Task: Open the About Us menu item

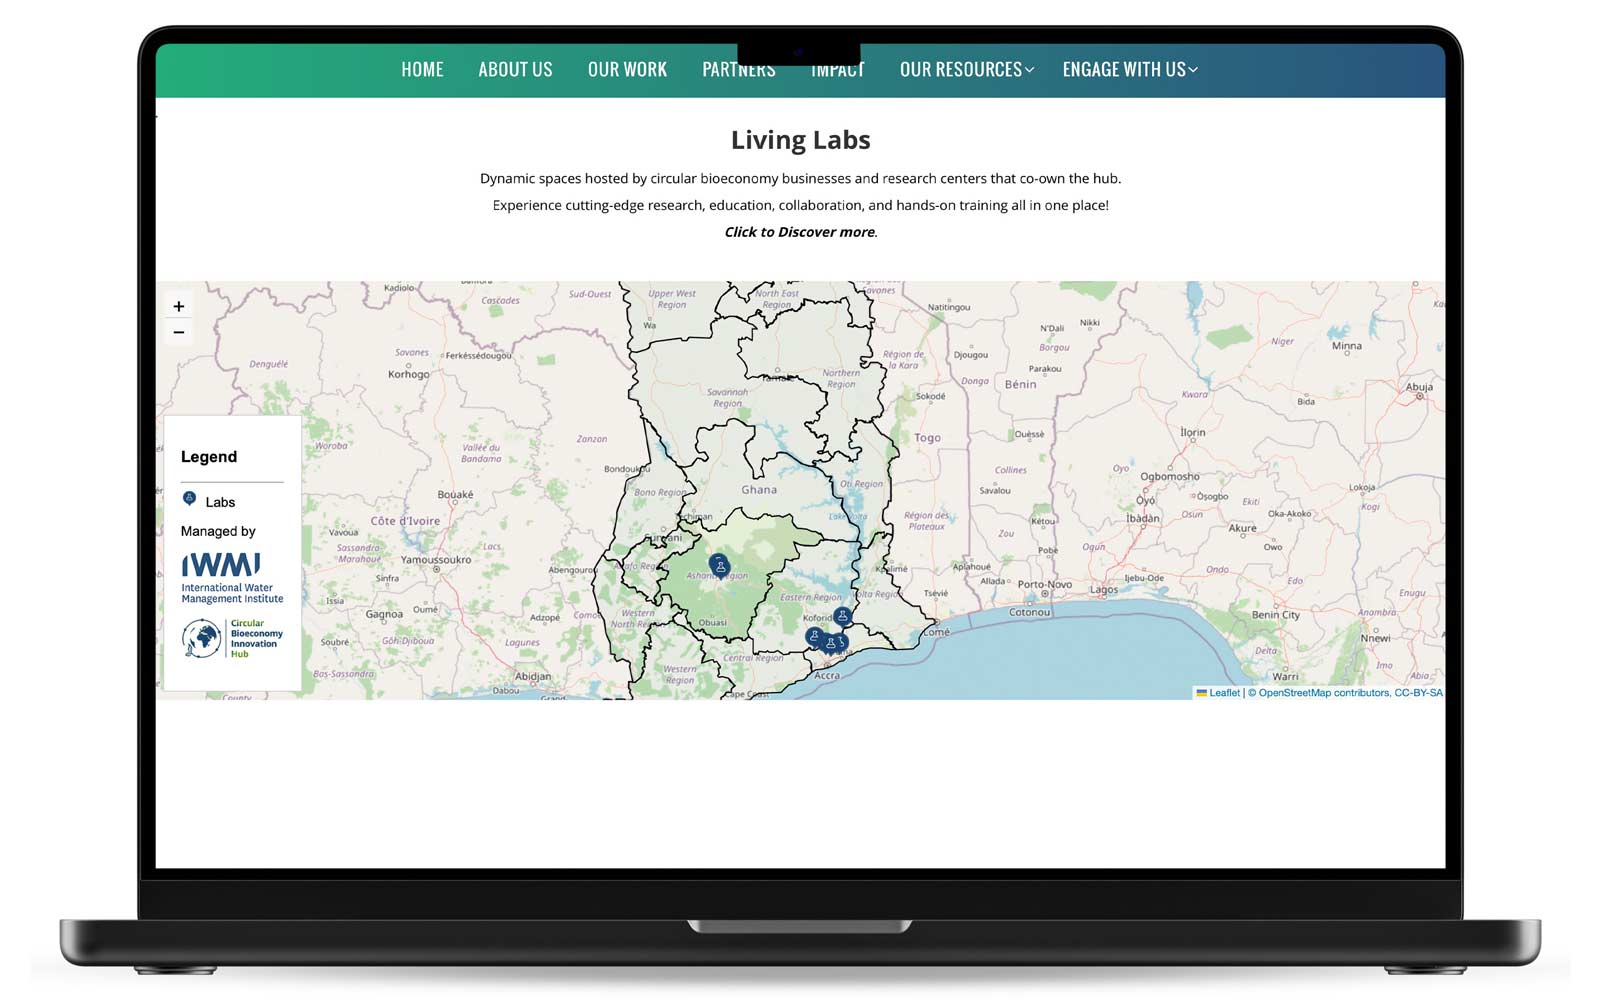Action: (x=515, y=70)
